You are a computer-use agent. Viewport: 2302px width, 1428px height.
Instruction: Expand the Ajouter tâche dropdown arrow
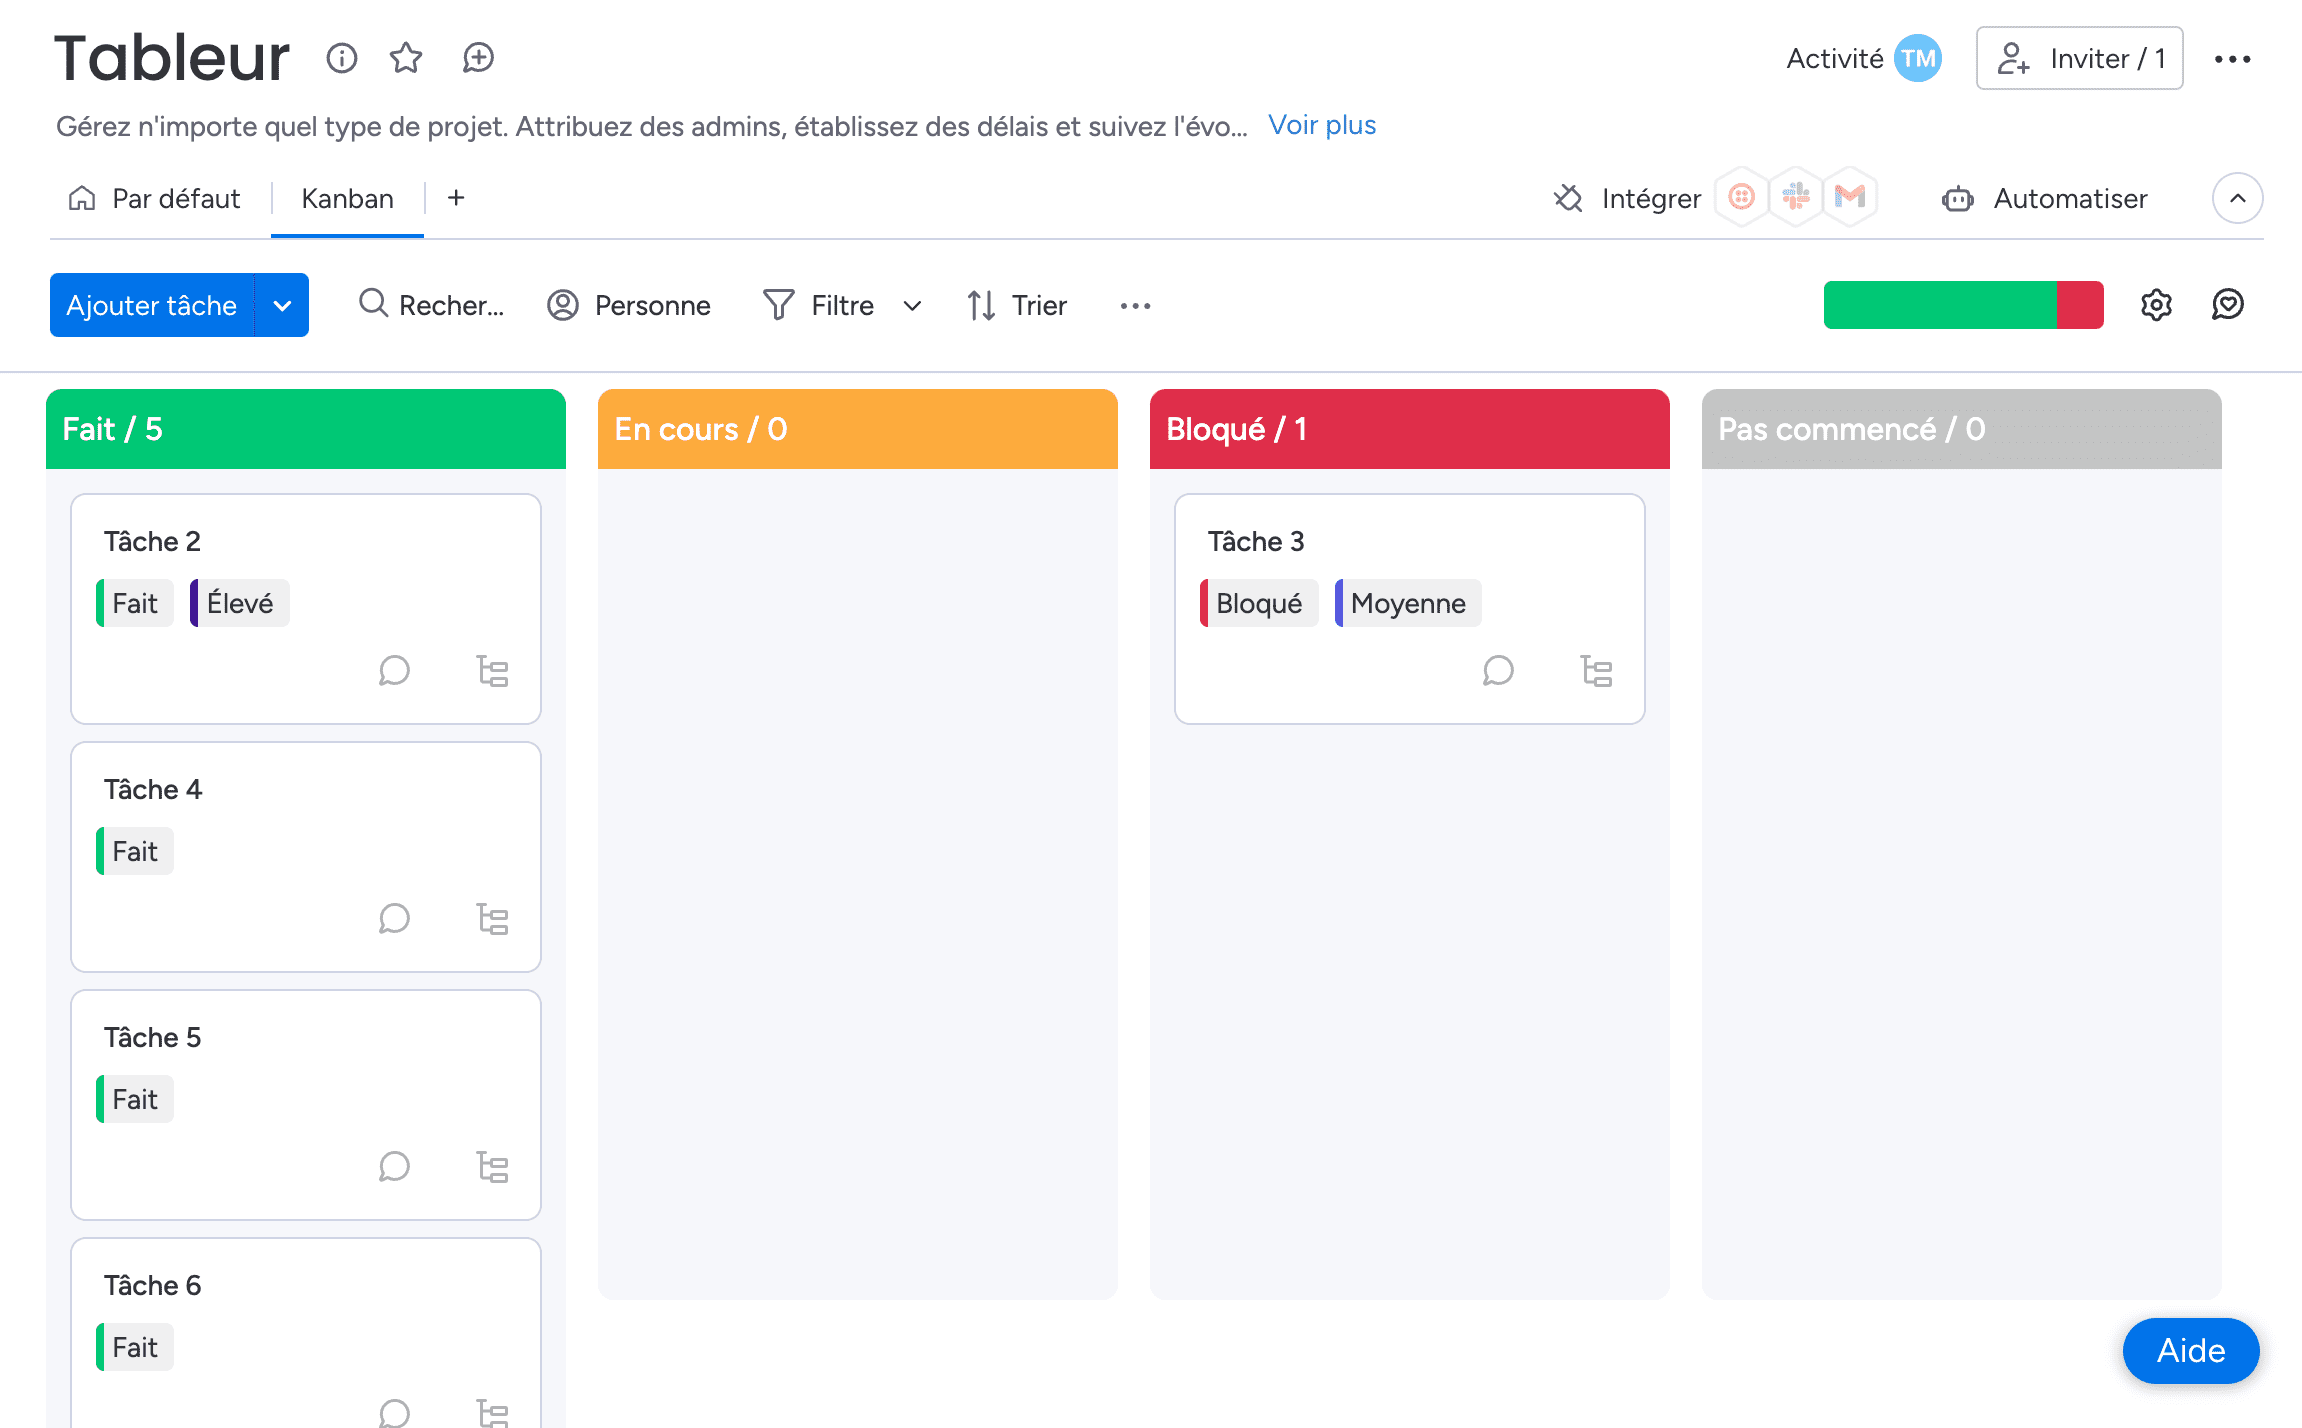pos(282,305)
